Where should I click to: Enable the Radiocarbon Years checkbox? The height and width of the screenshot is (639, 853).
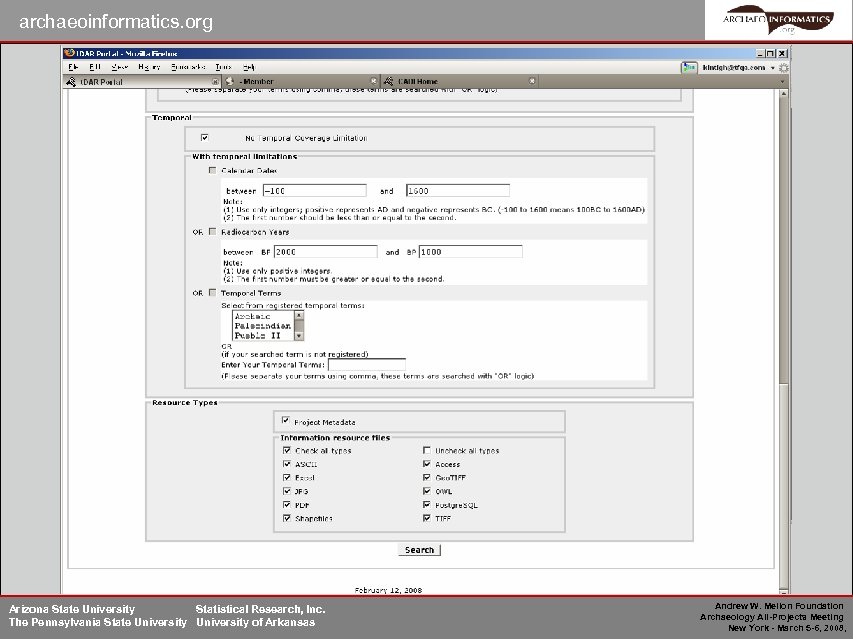[212, 230]
